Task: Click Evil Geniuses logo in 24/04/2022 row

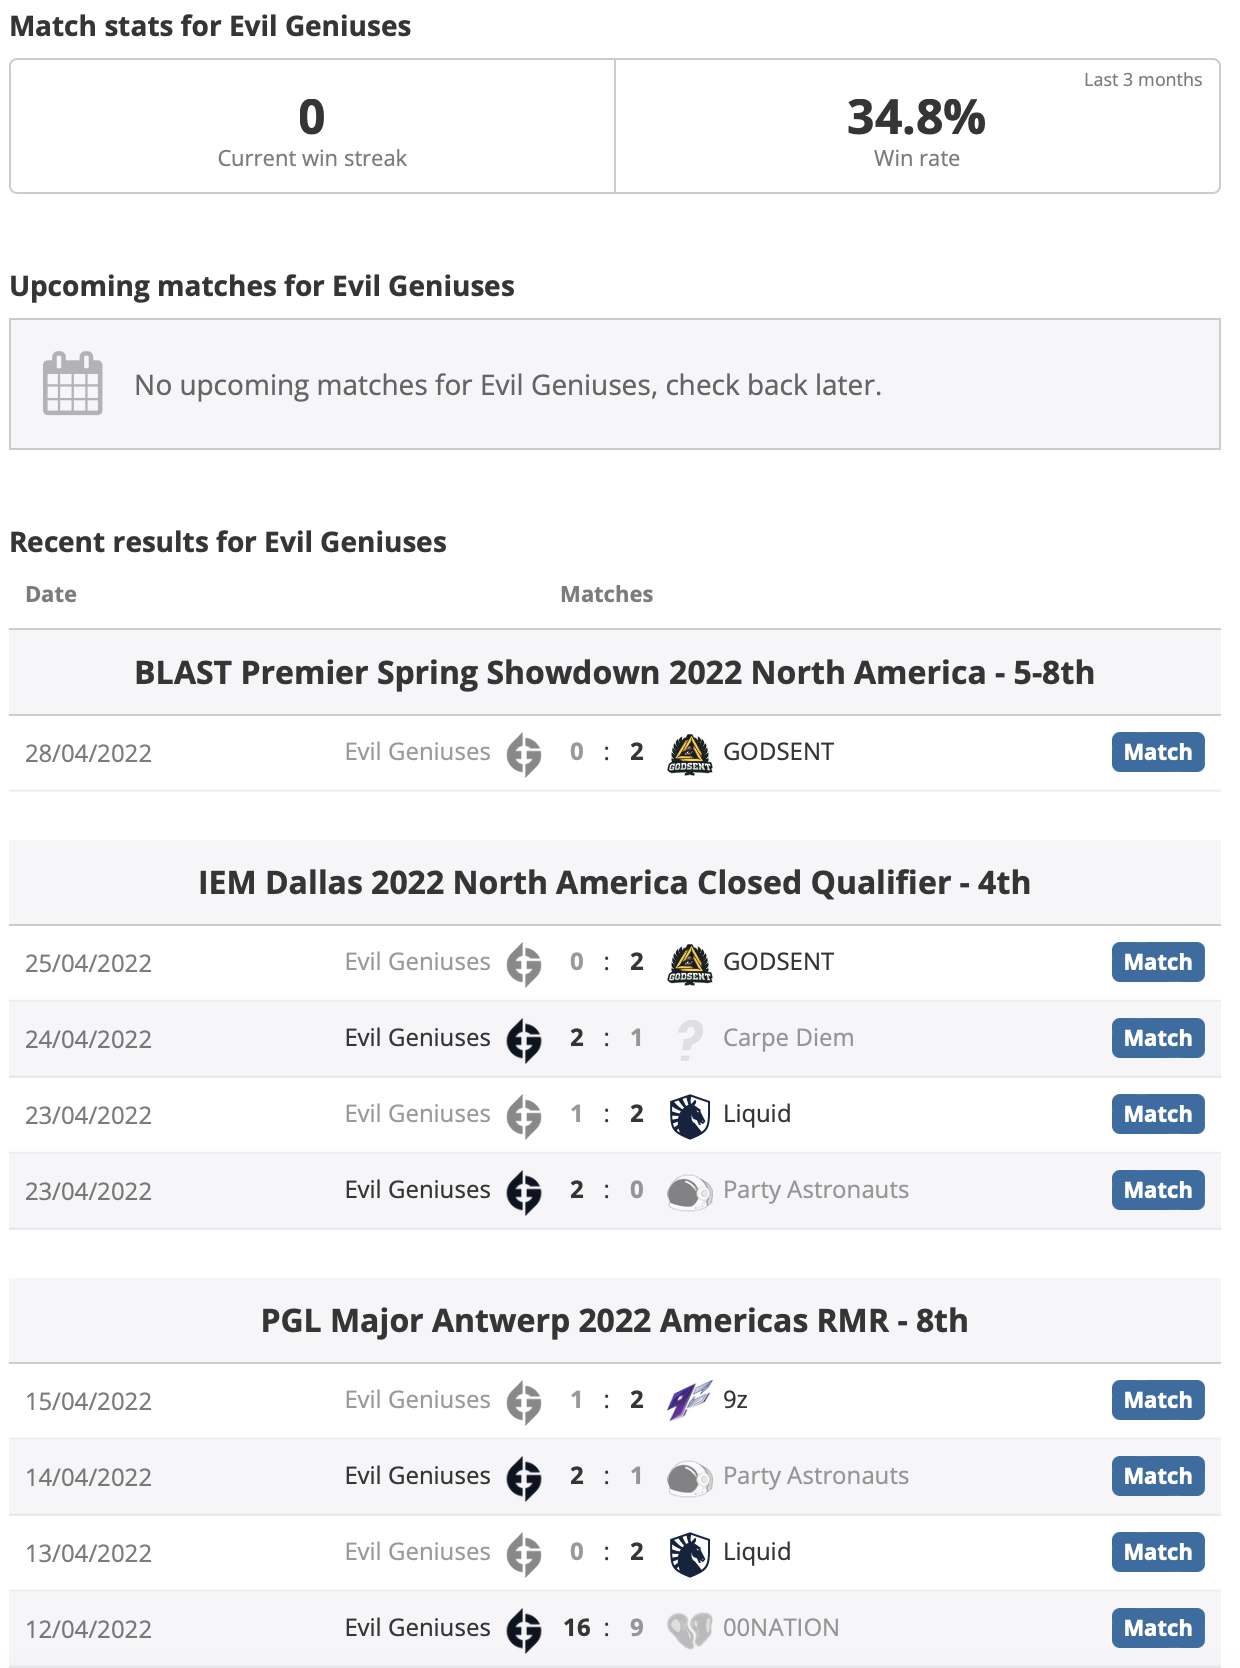Action: pyautogui.click(x=524, y=1040)
